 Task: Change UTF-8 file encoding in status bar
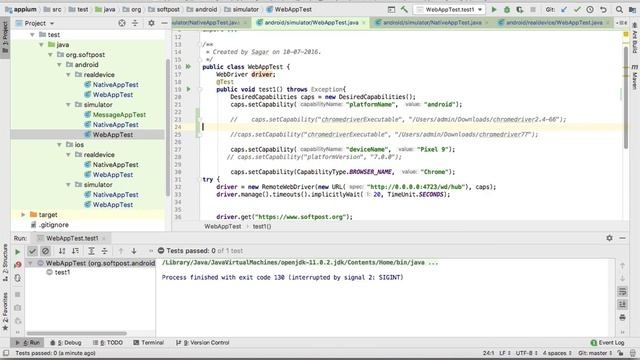(x=527, y=353)
